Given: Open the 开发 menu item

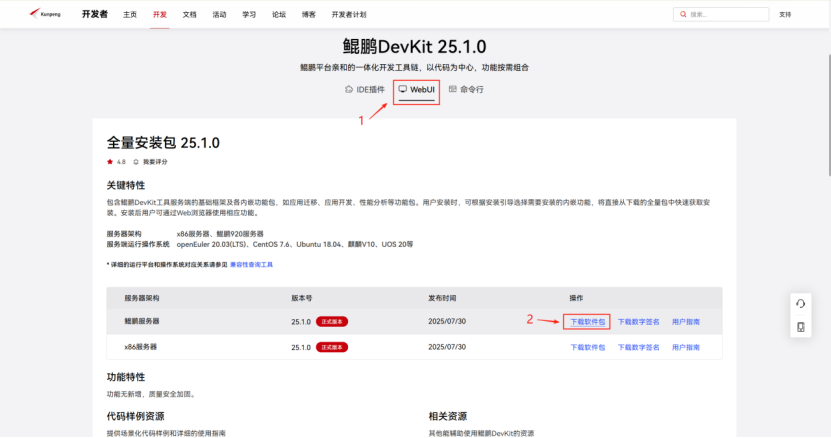Looking at the screenshot, I should tap(160, 14).
